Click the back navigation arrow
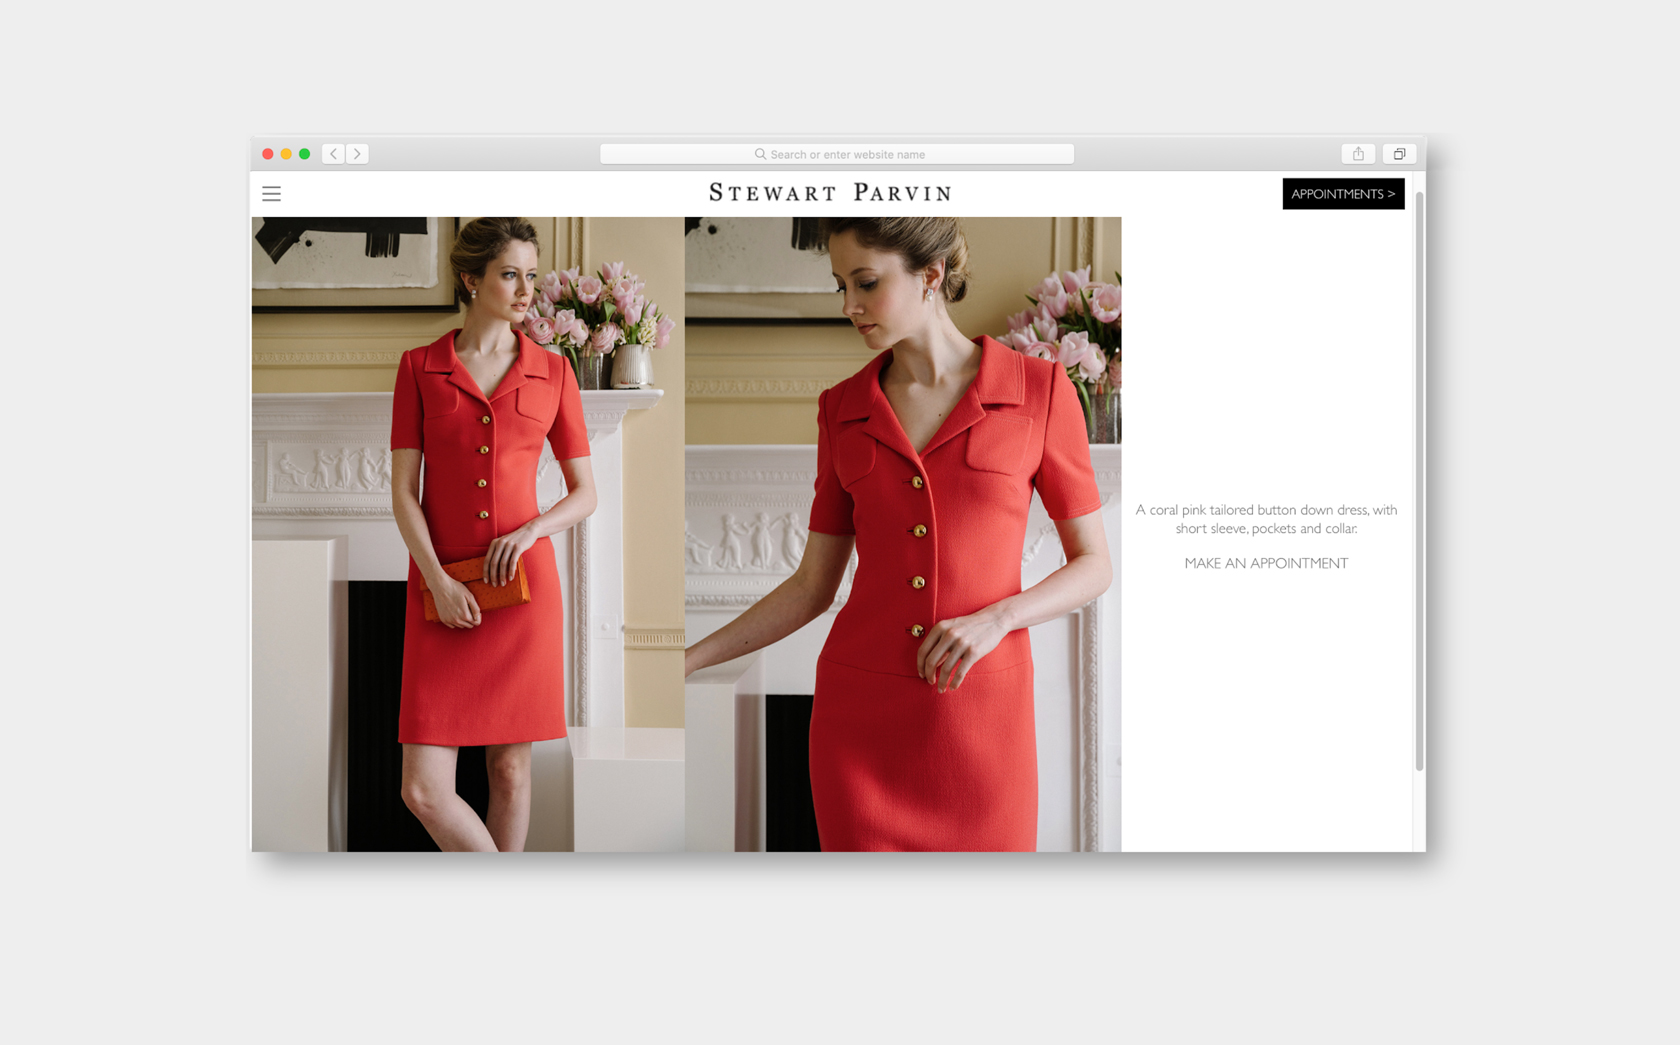1680x1045 pixels. point(332,153)
